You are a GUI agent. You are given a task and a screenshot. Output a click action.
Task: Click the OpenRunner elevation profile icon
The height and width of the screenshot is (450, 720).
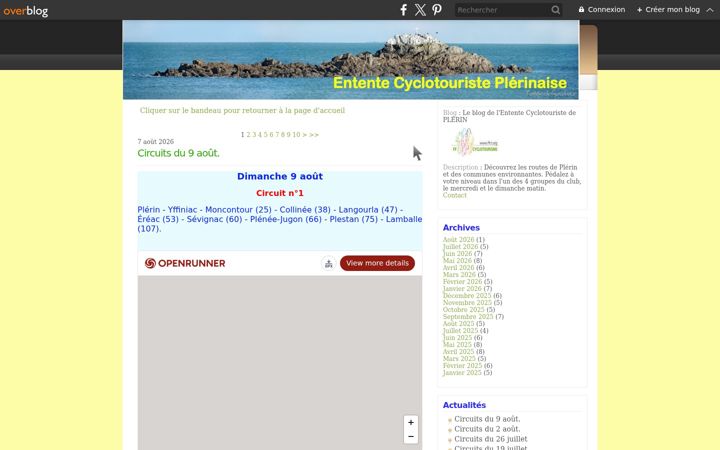(x=328, y=263)
